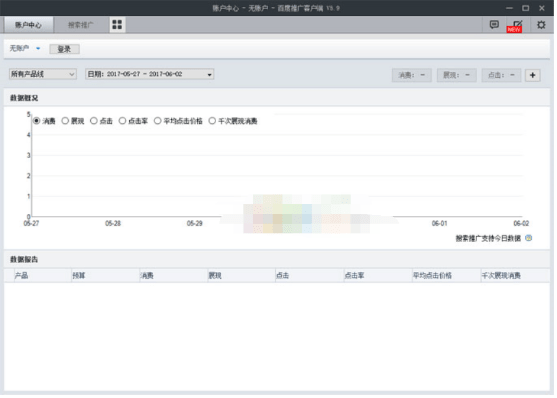Select the 消费 radio button
This screenshot has height=398, width=557.
[37, 121]
